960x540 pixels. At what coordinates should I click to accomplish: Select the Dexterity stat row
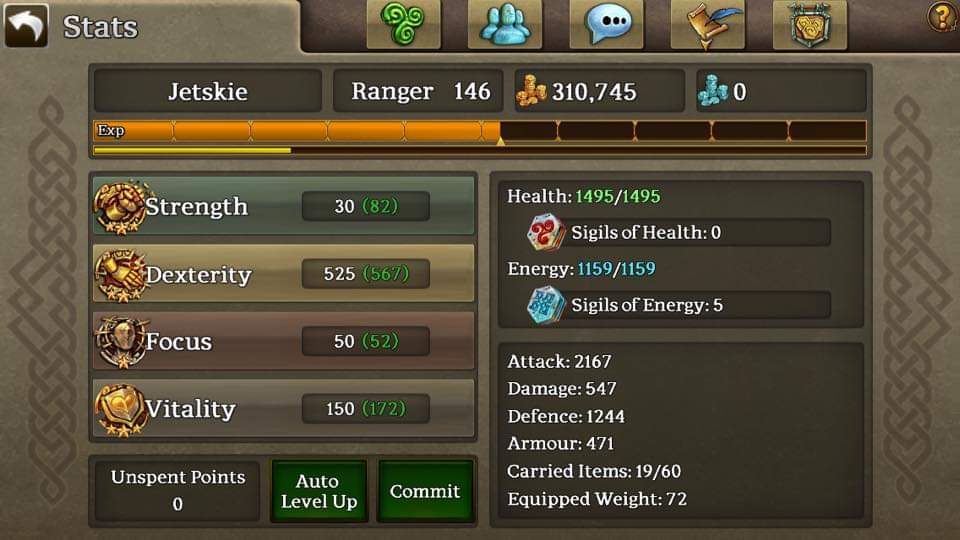(x=283, y=274)
